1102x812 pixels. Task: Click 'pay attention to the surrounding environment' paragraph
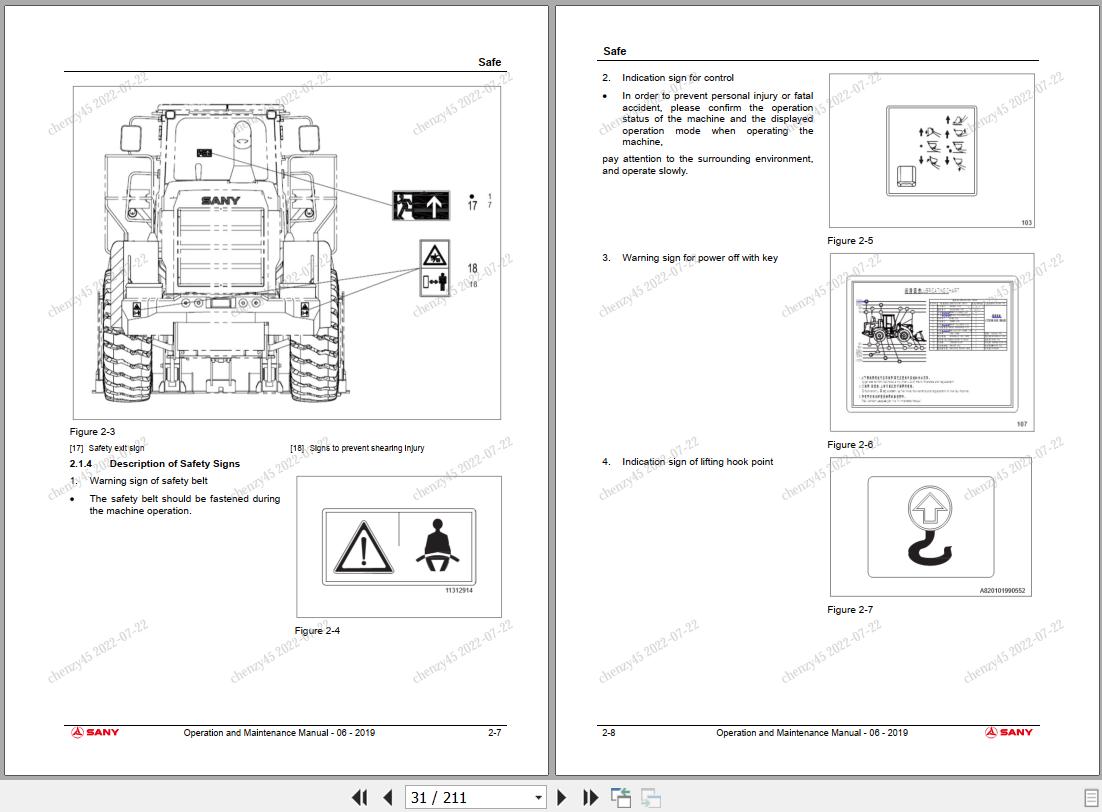708,165
